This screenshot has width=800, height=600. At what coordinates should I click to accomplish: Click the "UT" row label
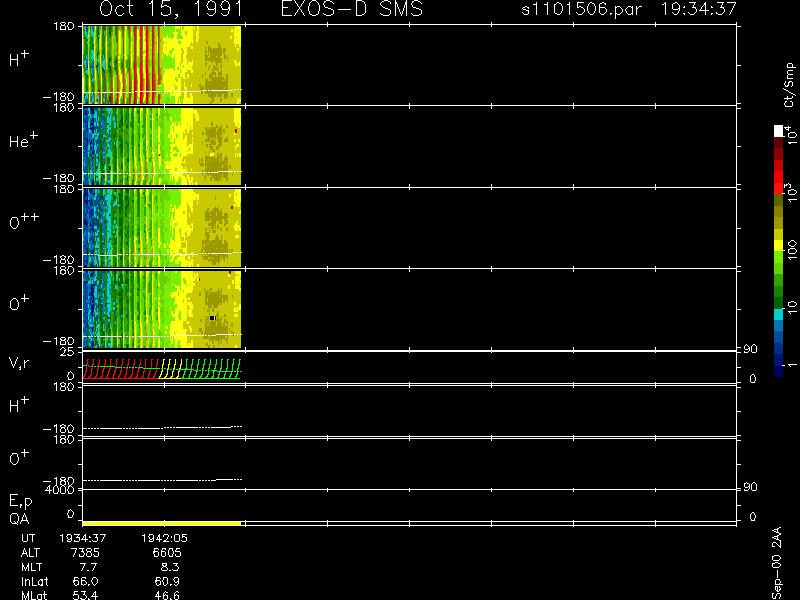pyautogui.click(x=28, y=538)
